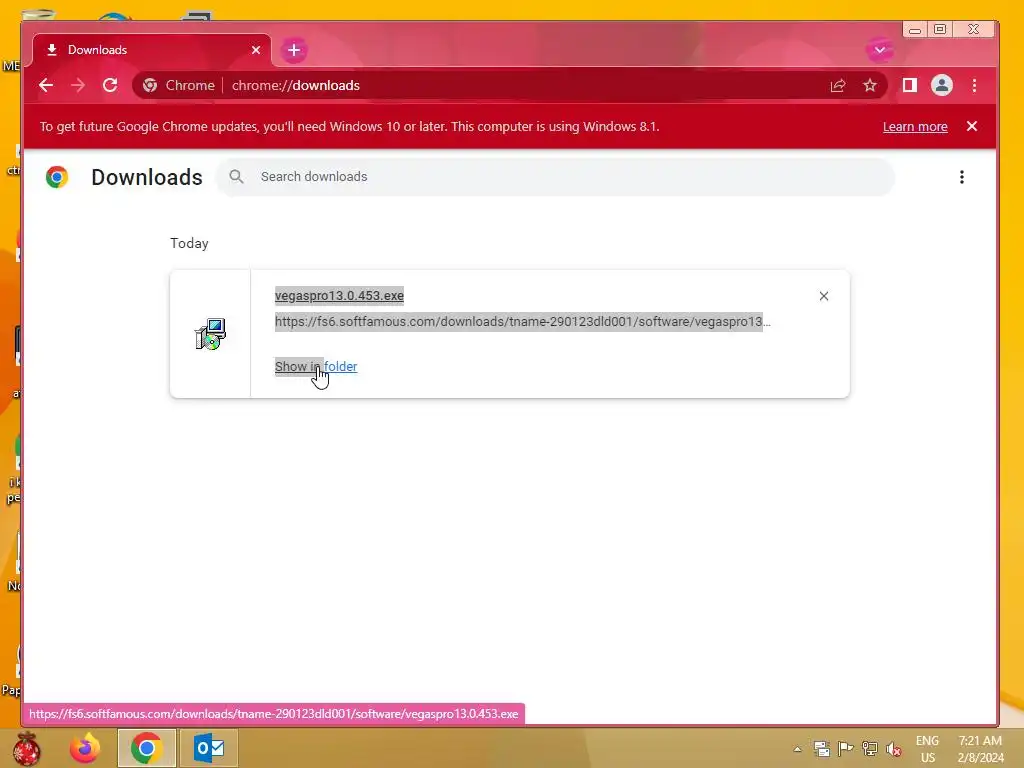1024x768 pixels.
Task: Open Firefox from the taskbar
Action: 85,748
